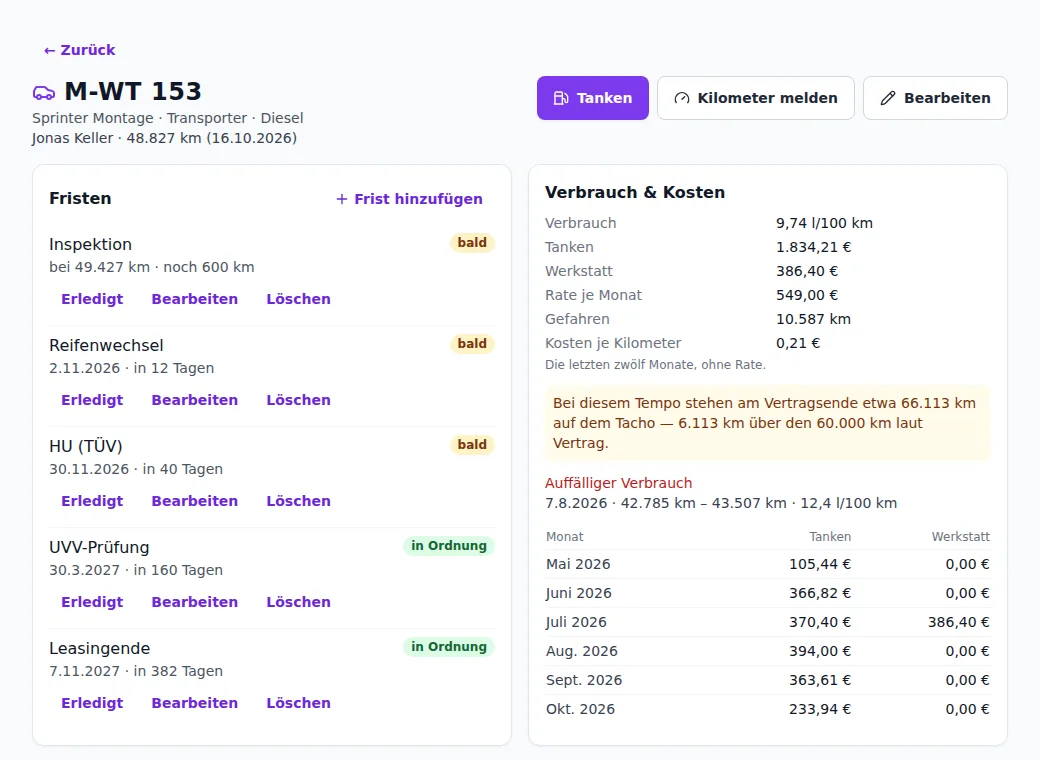Click the Kosten je Kilometer value 0,21 €

[798, 343]
